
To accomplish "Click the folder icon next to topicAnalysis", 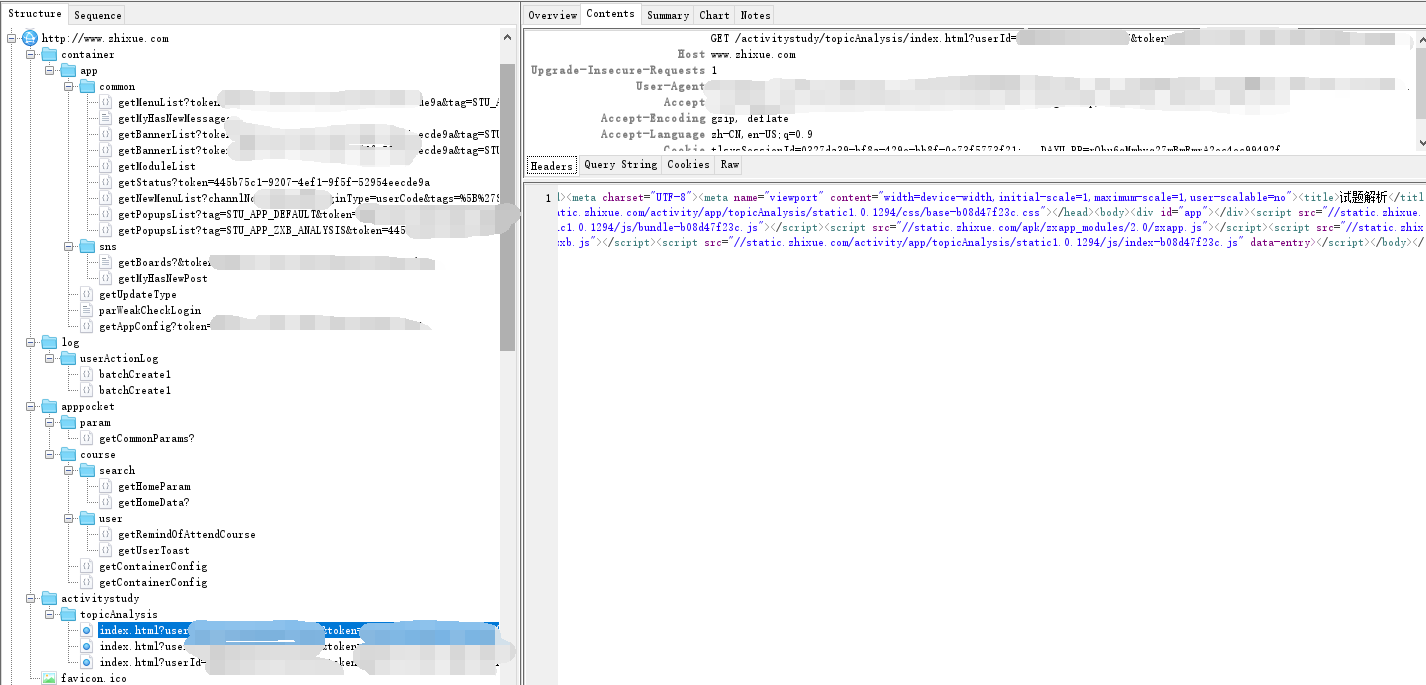I will [68, 614].
